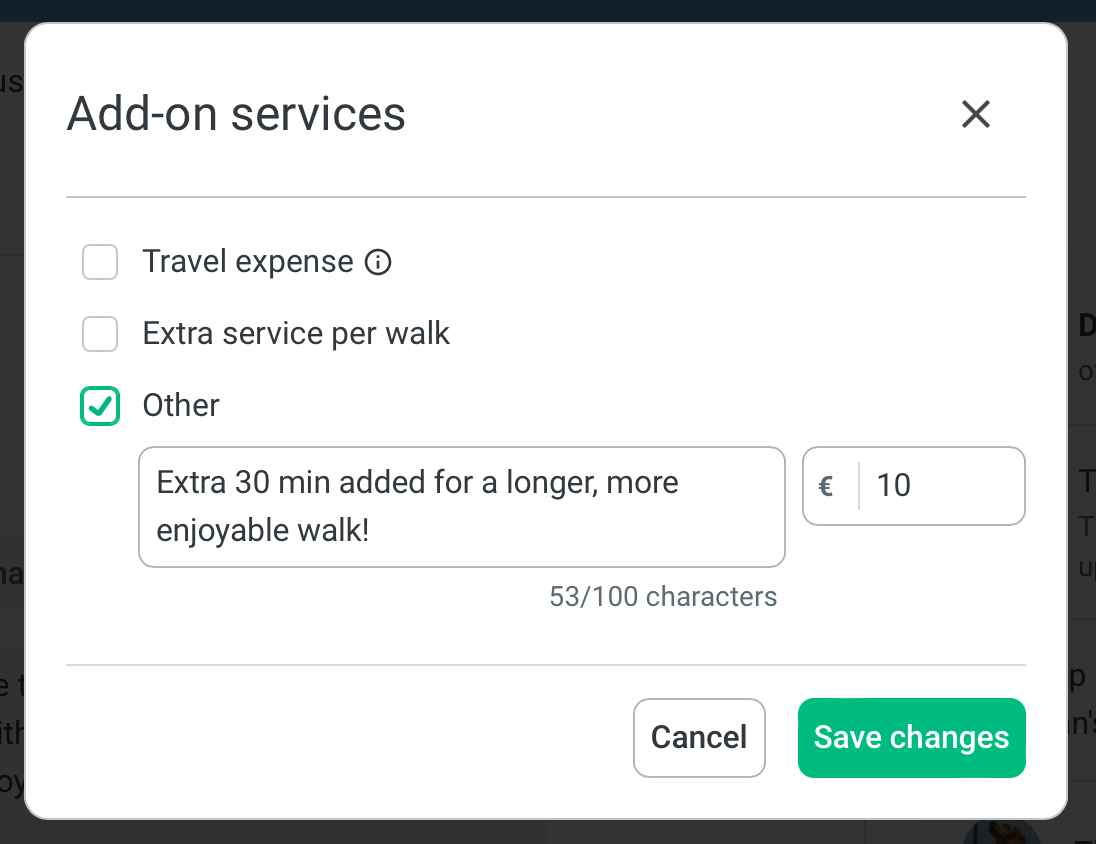1096x844 pixels.
Task: Click the 53/100 characters counter
Action: (x=663, y=597)
